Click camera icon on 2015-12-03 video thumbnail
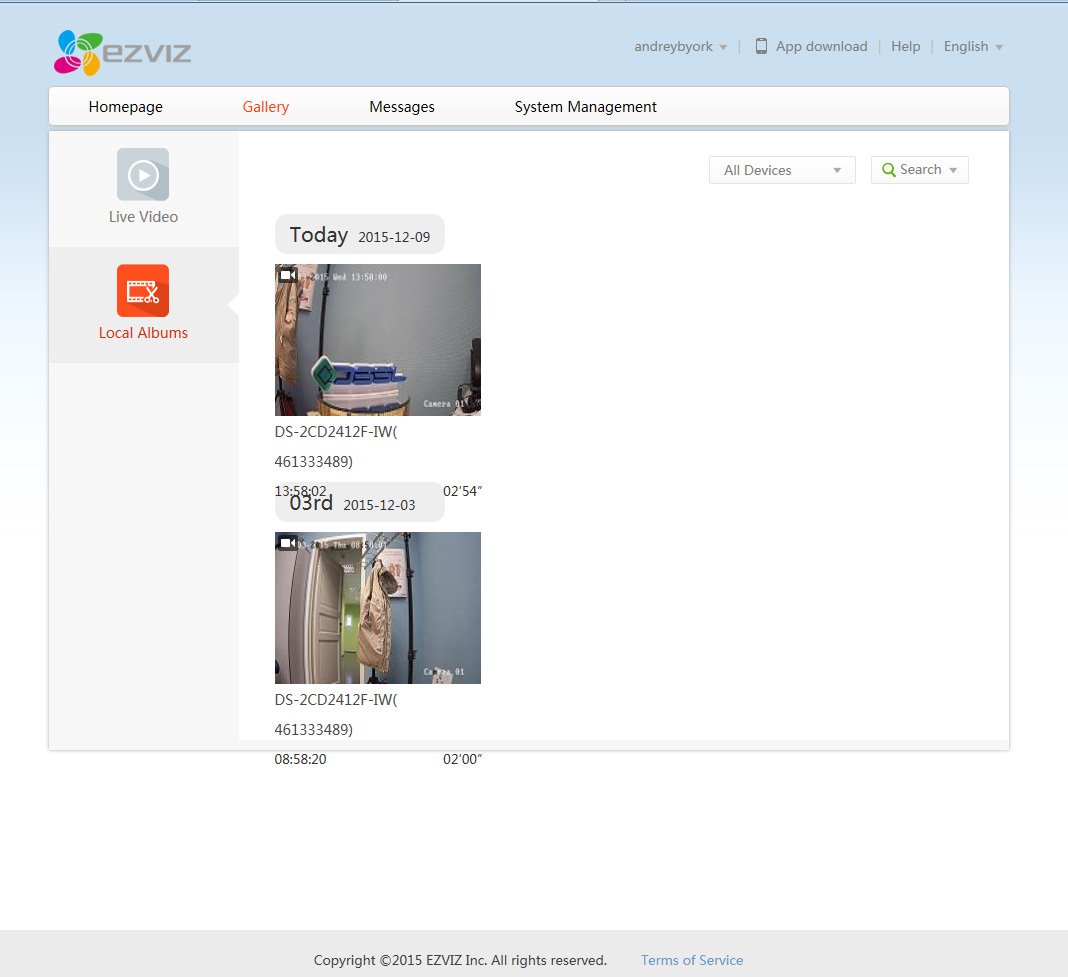The image size is (1068, 977). click(287, 543)
